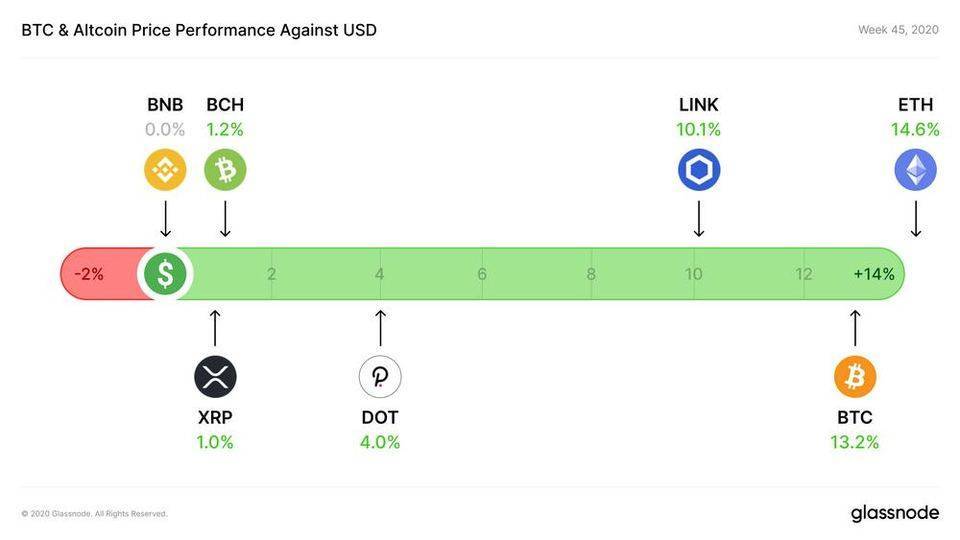Viewport: 960px width, 540px height.
Task: Select the blue Chainlink hexagon icon
Action: 699,170
